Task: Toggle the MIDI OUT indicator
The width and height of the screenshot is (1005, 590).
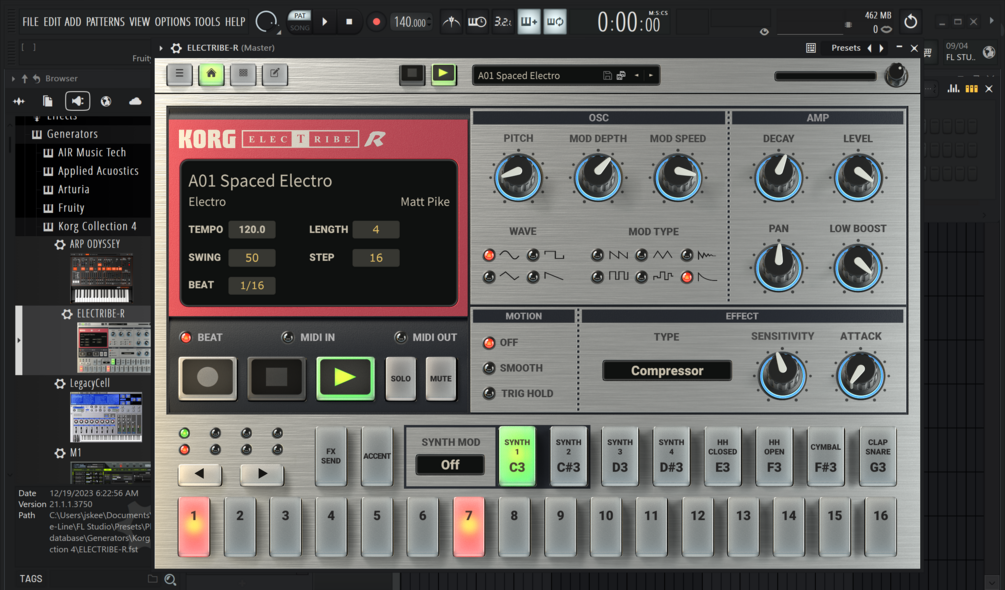Action: (x=401, y=338)
